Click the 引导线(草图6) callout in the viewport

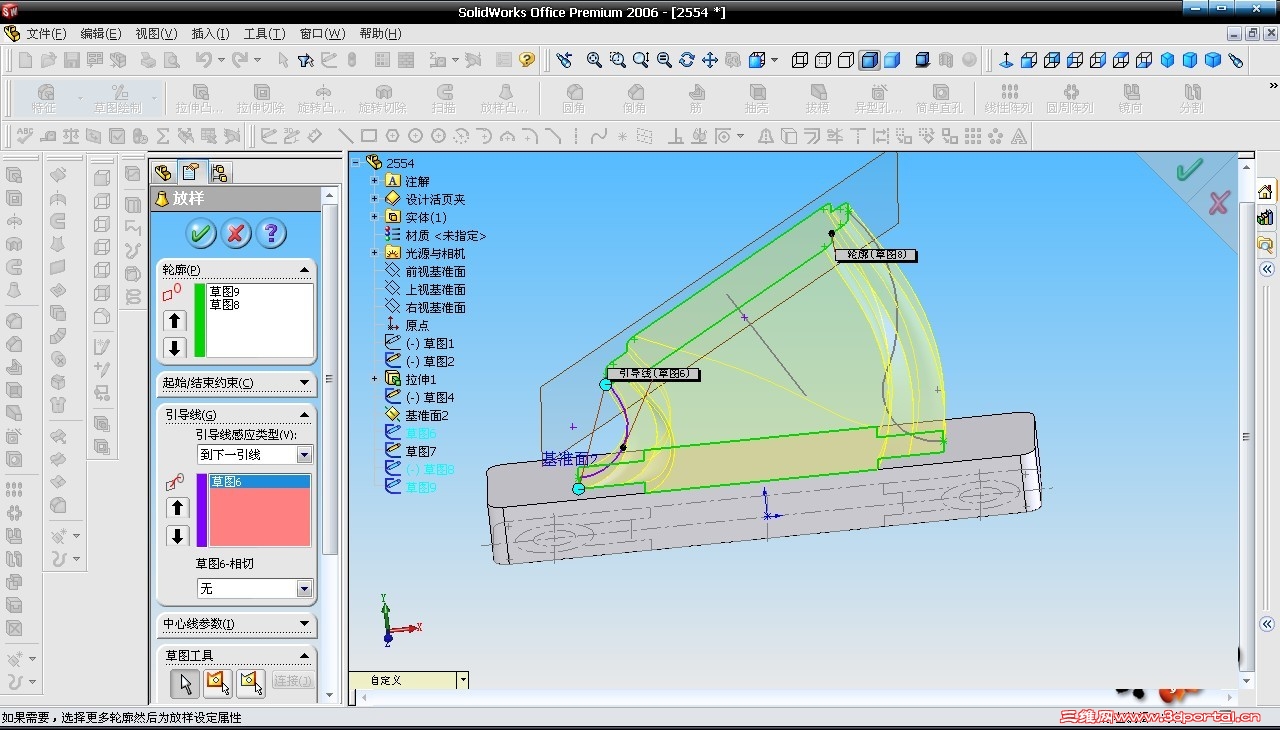point(653,374)
